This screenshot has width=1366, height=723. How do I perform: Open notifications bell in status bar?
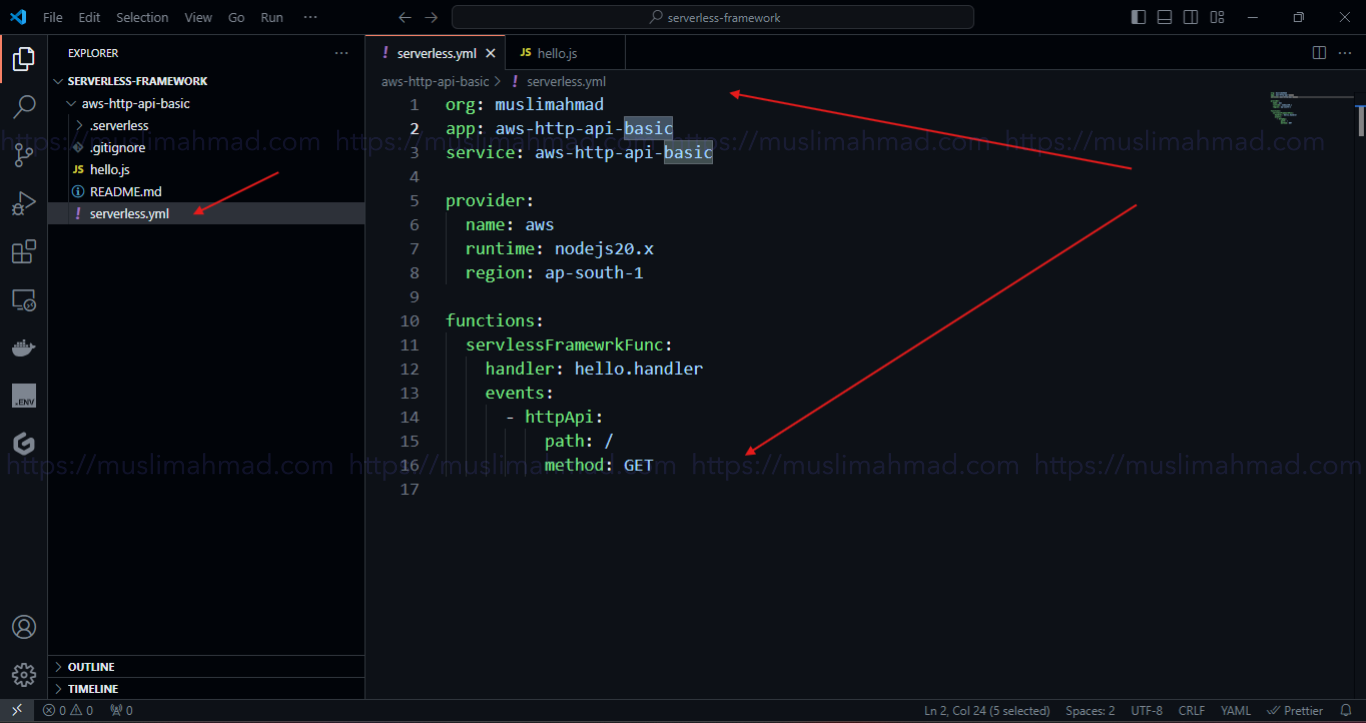(1346, 711)
